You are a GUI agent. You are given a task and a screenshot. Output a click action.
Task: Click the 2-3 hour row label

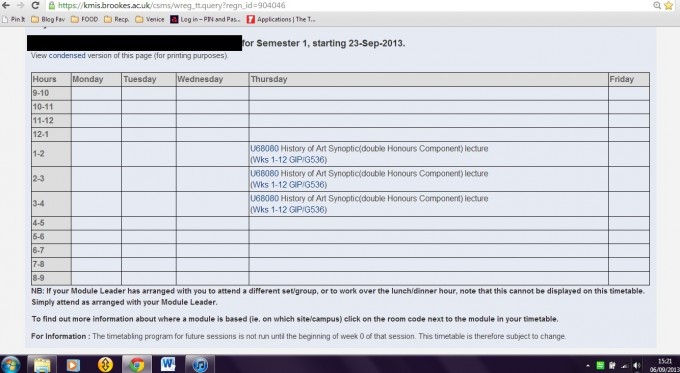pyautogui.click(x=51, y=179)
